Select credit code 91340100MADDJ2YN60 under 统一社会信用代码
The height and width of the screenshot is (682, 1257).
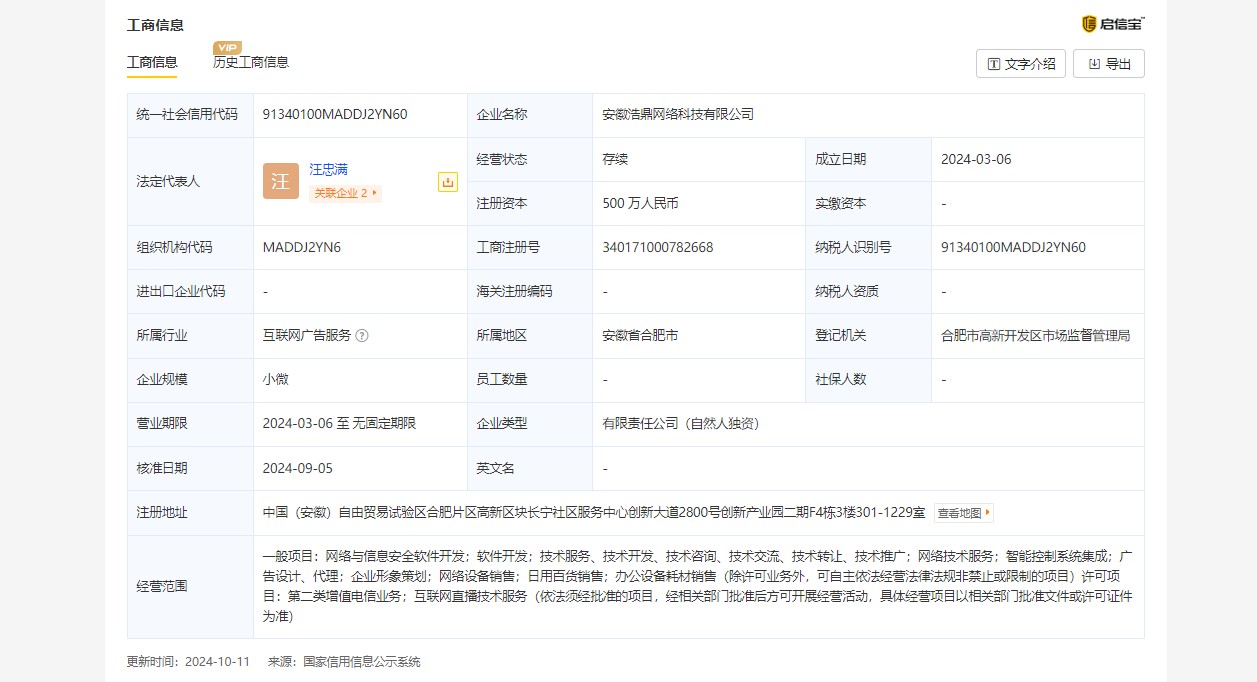click(335, 114)
